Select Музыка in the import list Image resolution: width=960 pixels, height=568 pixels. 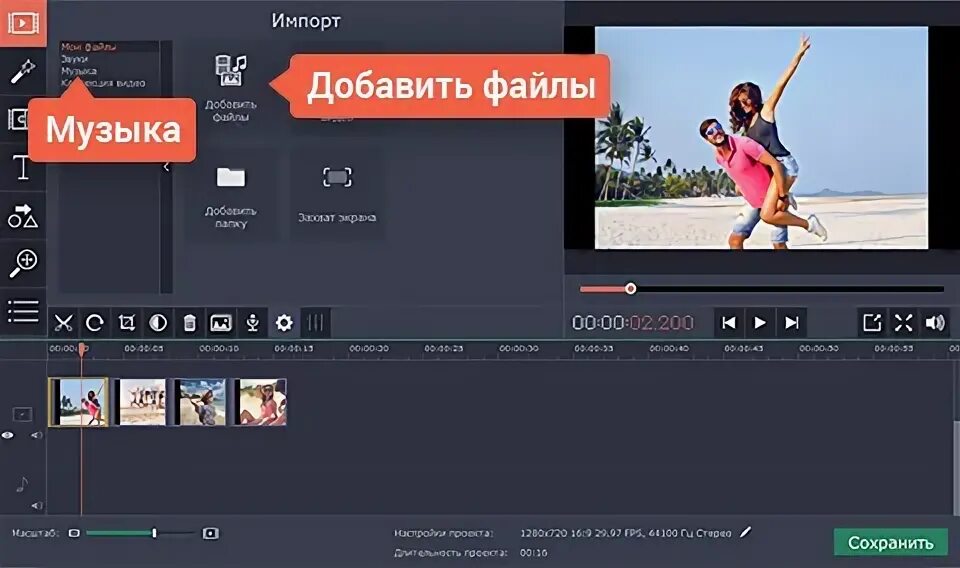tap(79, 71)
